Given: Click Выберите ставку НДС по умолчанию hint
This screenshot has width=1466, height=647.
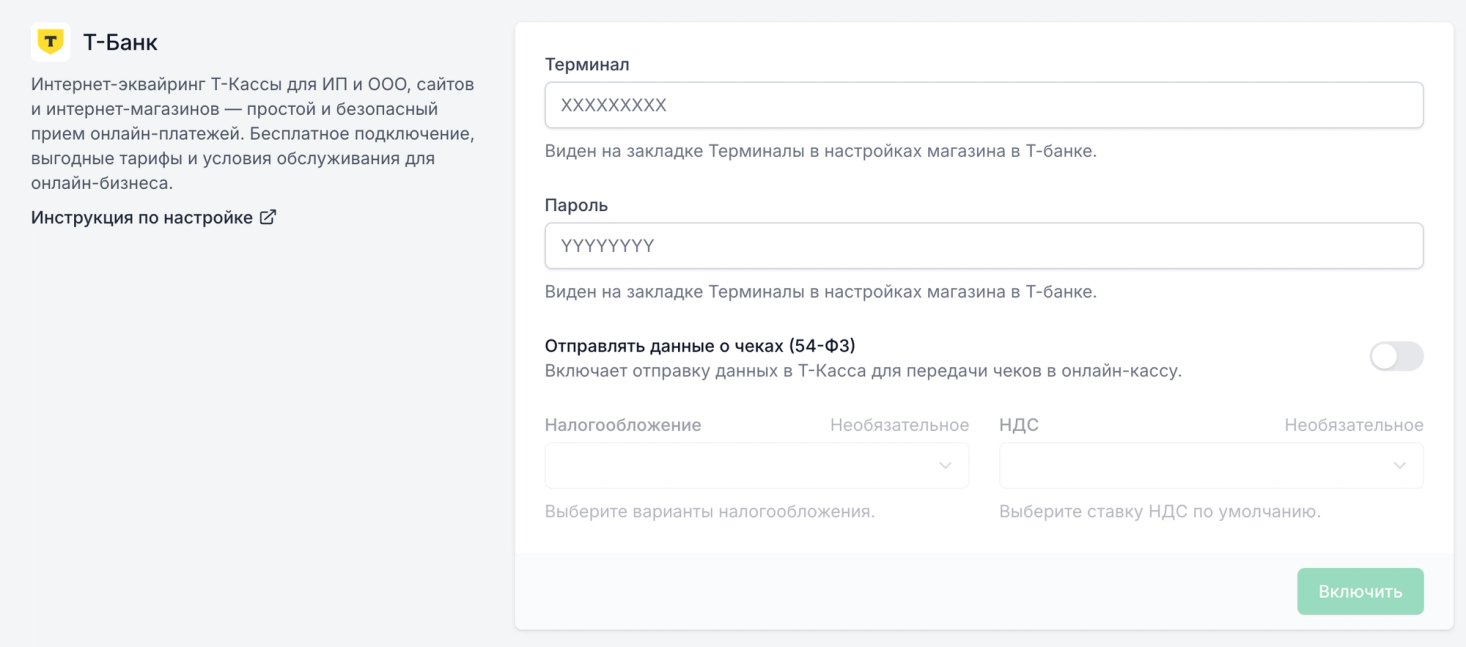Looking at the screenshot, I should (x=1160, y=512).
